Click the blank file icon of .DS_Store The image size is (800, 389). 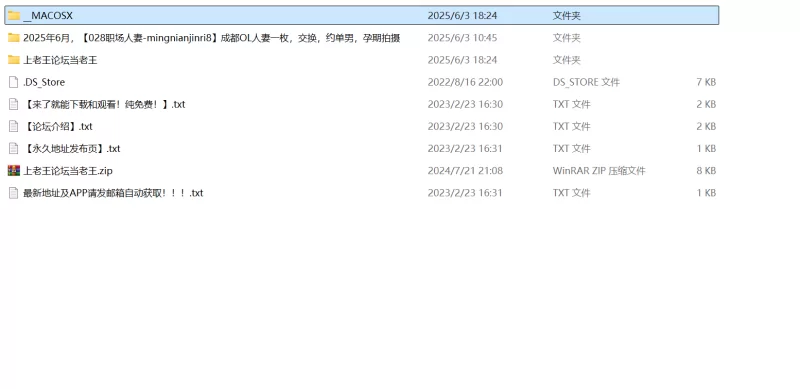click(x=14, y=82)
